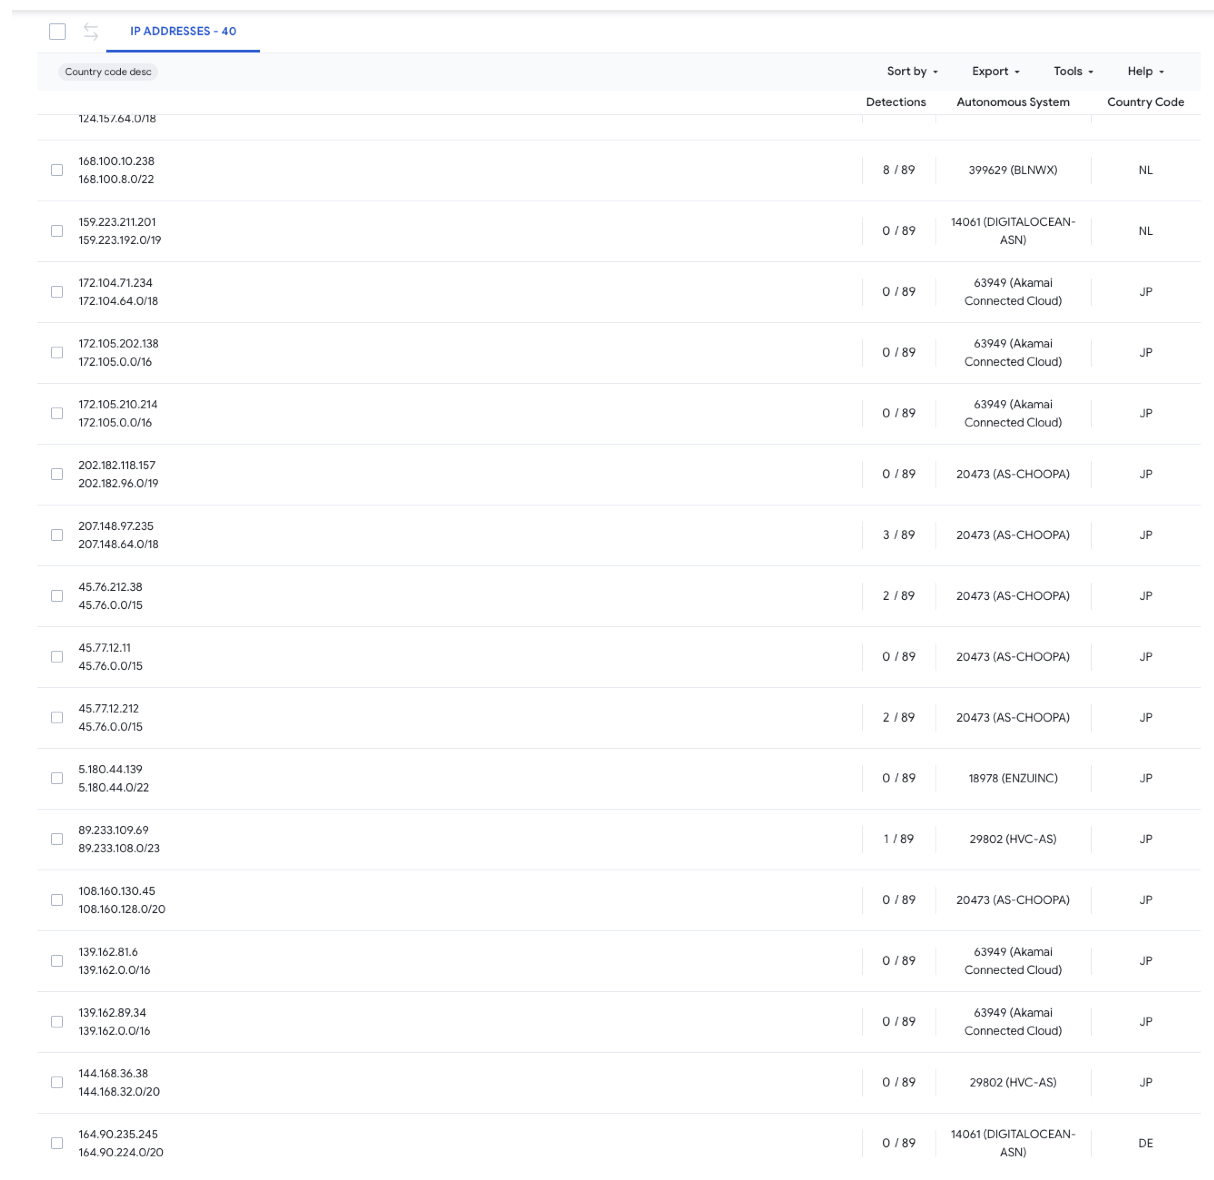Open the Sort by dropdown
Image resolution: width=1214 pixels, height=1180 pixels.
coord(912,72)
